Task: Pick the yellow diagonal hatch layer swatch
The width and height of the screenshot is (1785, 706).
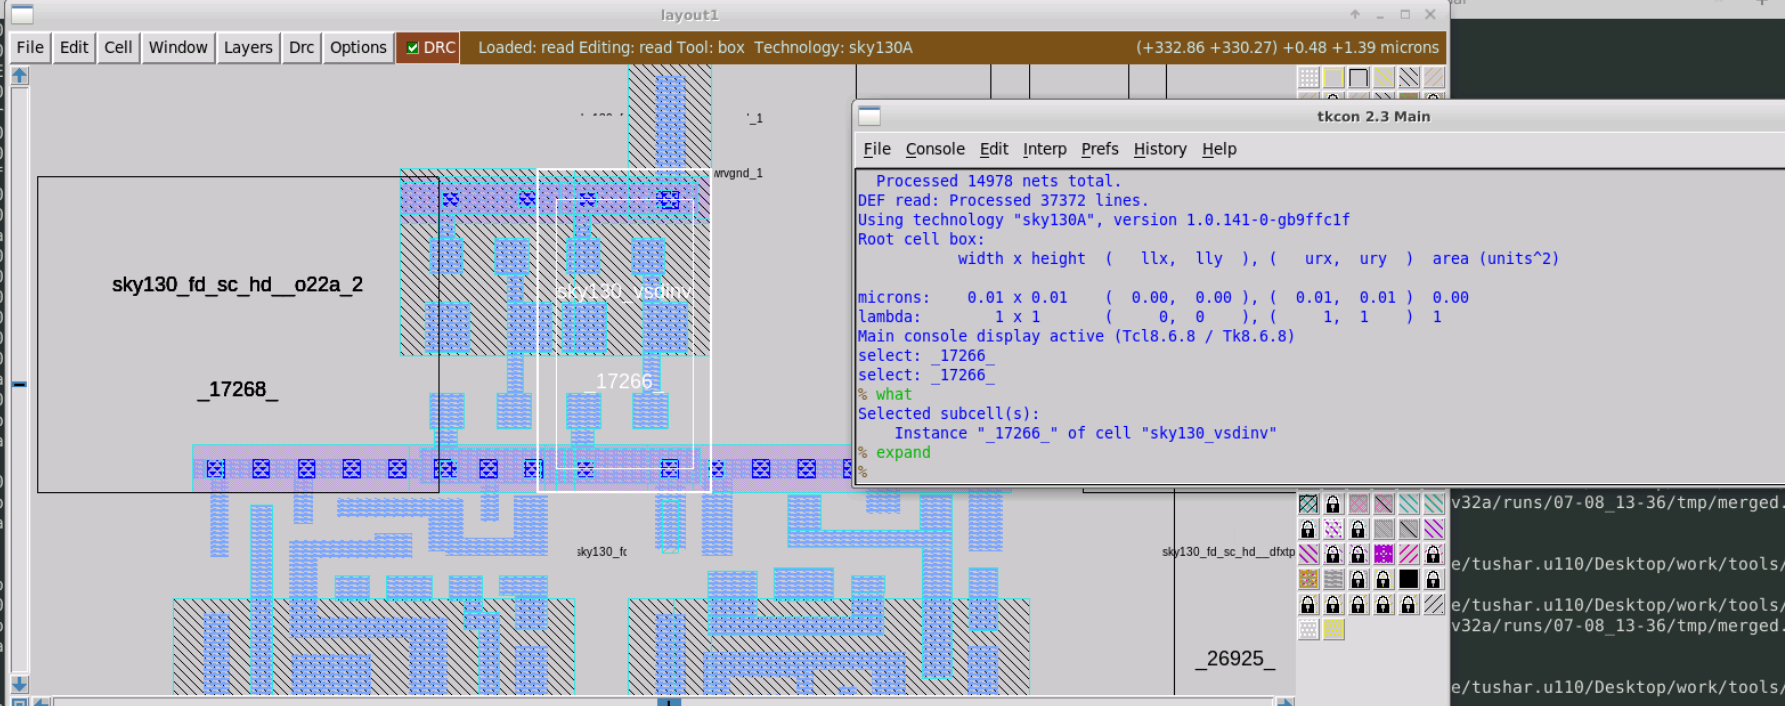Action: coord(1383,77)
